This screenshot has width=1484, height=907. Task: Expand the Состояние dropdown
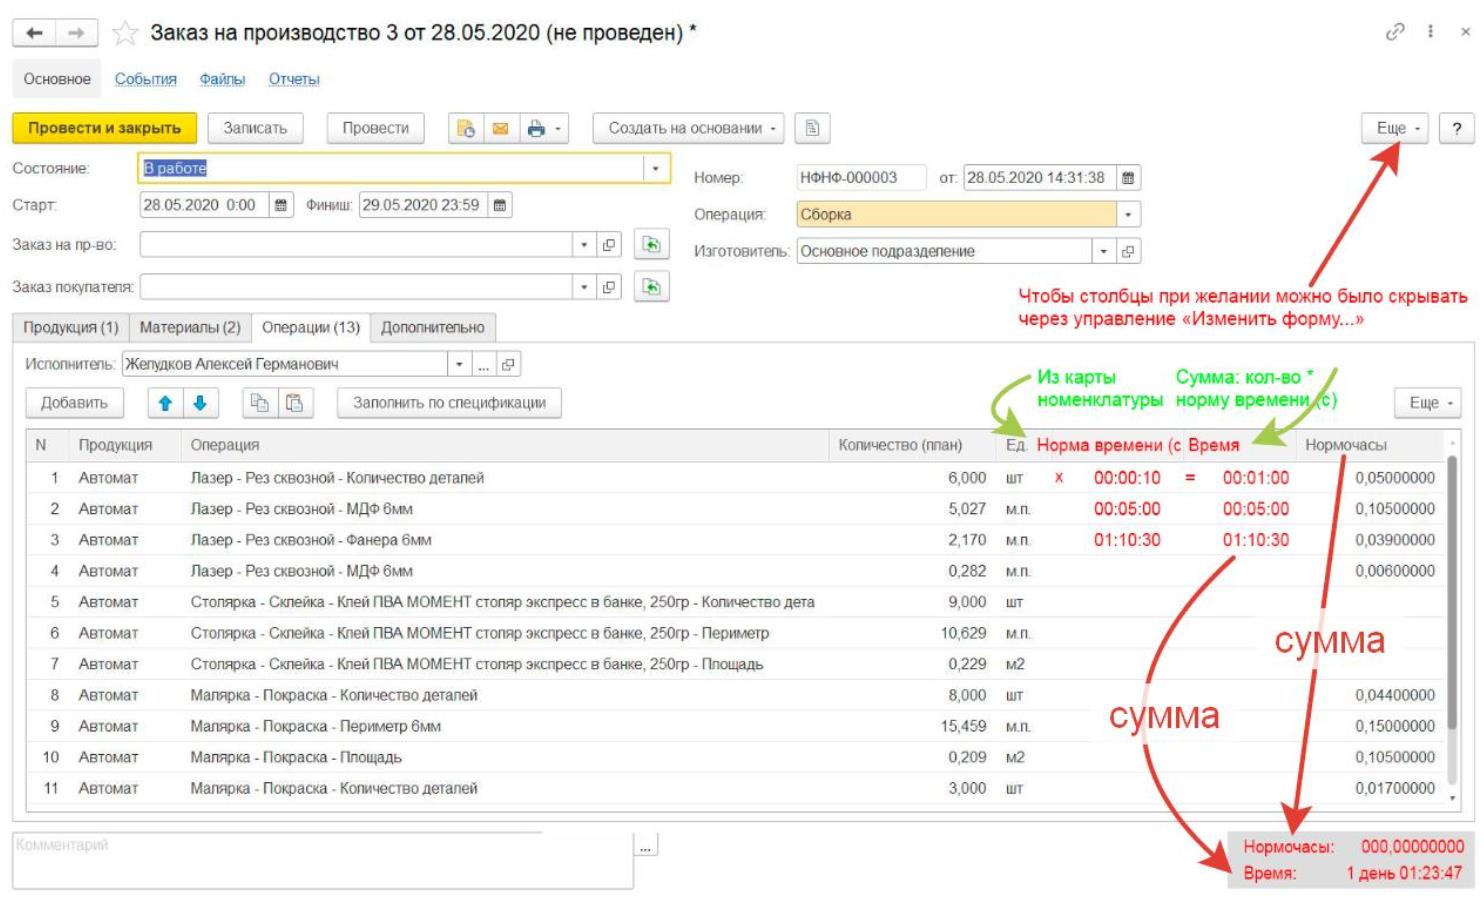point(655,168)
